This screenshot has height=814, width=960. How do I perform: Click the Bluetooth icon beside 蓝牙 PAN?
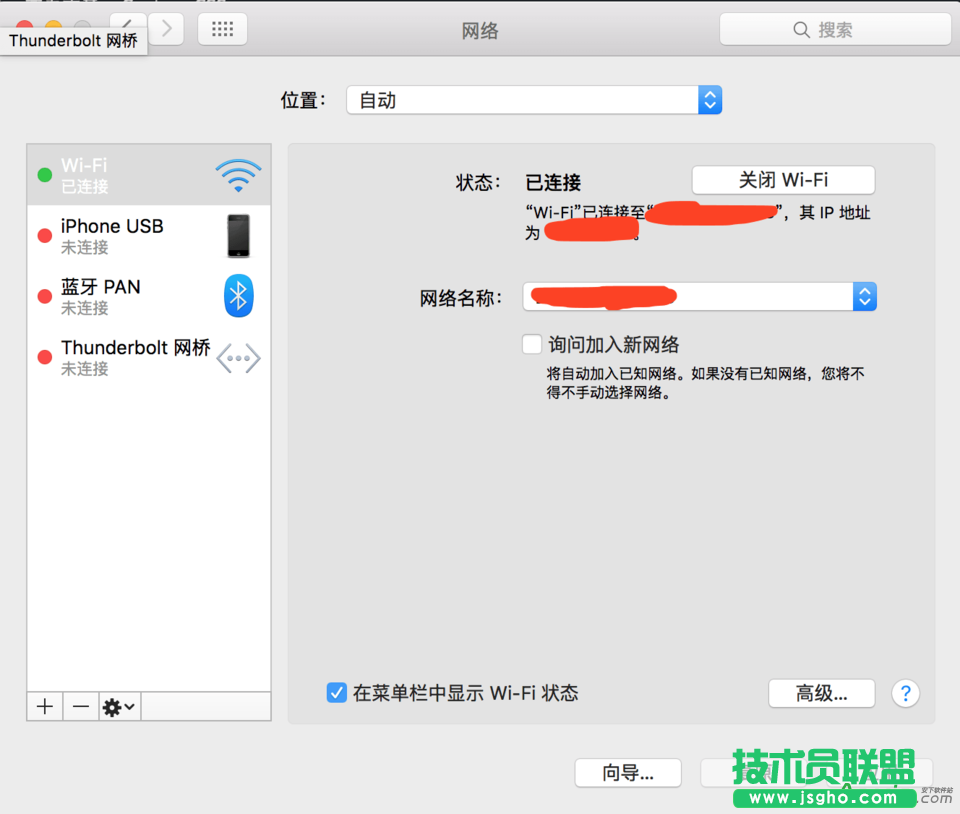(x=238, y=295)
